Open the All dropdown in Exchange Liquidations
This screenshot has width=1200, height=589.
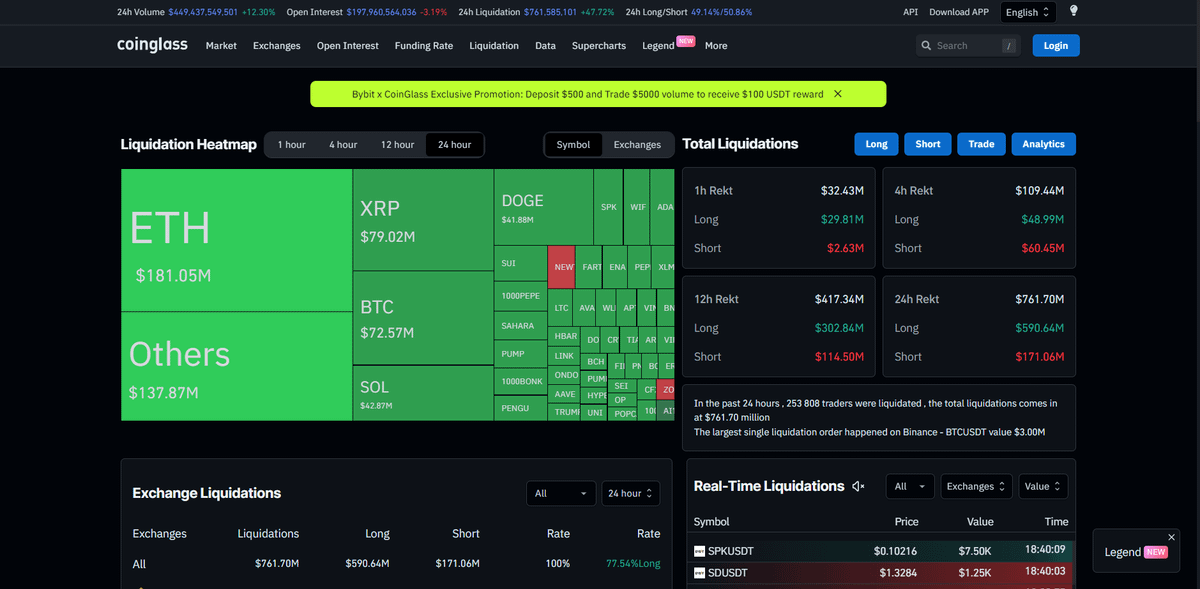(x=561, y=493)
